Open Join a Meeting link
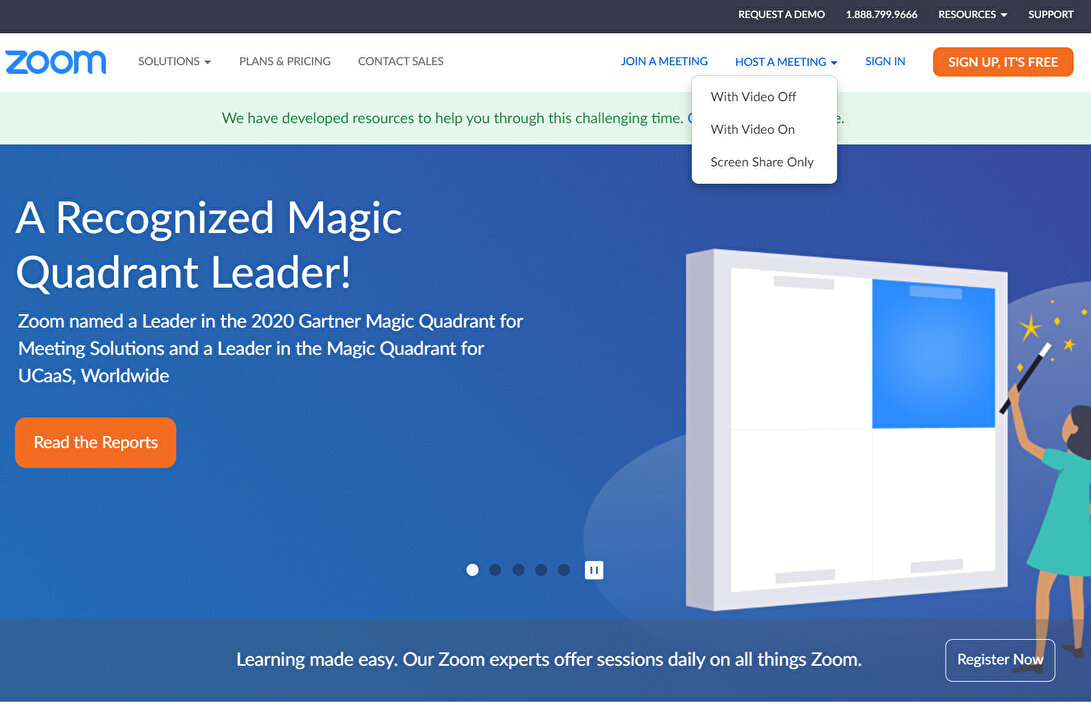 pyautogui.click(x=664, y=62)
